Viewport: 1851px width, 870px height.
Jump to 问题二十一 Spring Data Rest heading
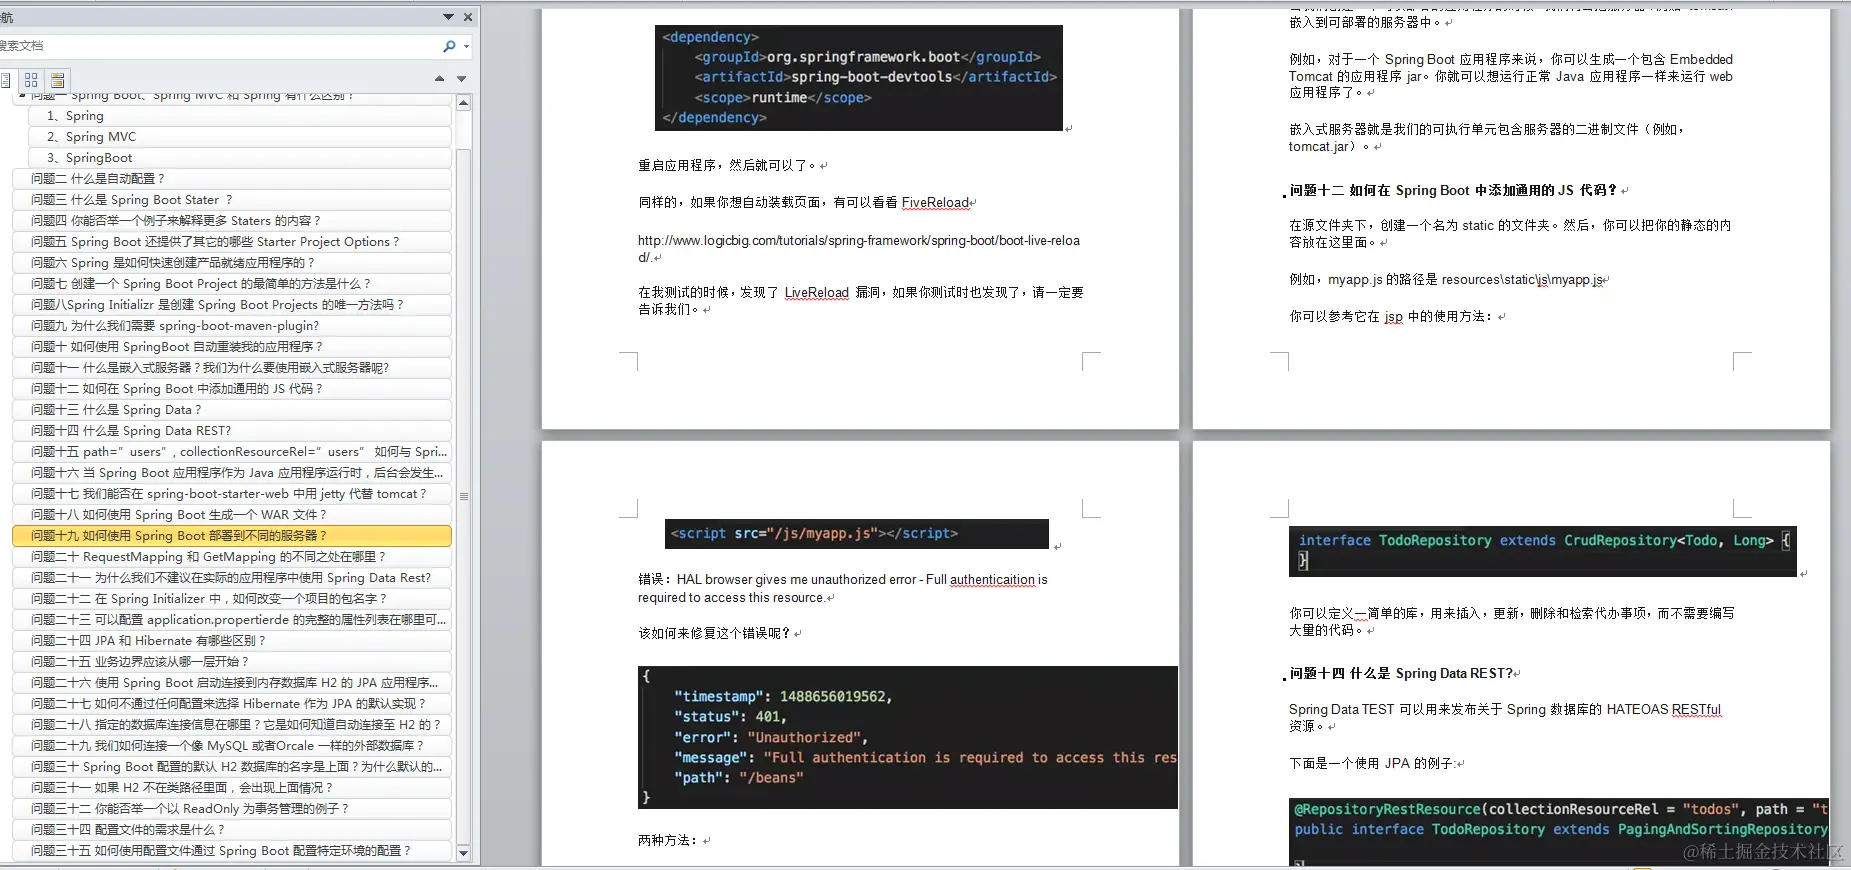(x=232, y=578)
